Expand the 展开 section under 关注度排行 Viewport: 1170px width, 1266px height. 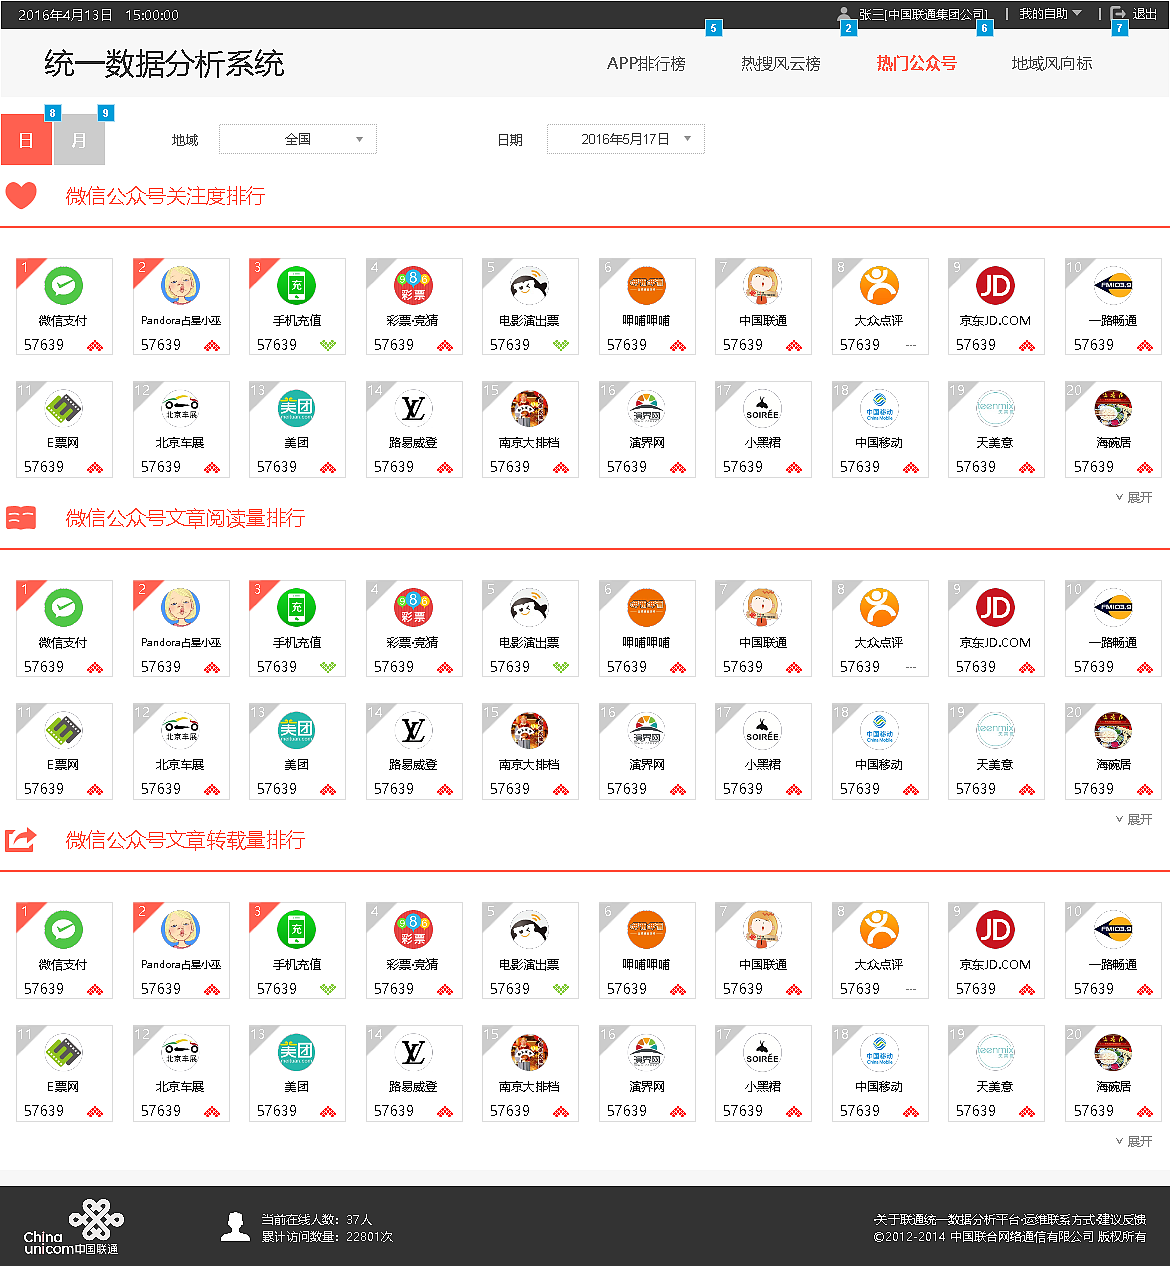1134,497
